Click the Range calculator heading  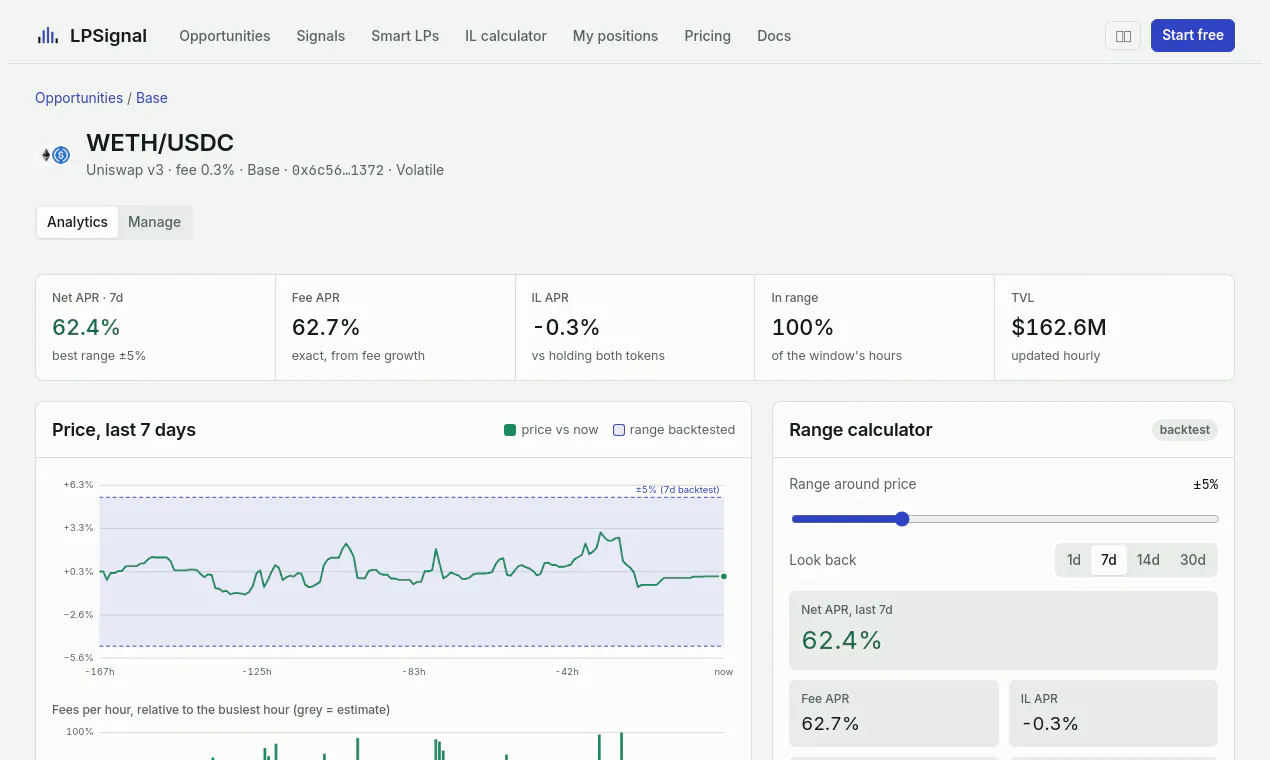click(x=861, y=430)
